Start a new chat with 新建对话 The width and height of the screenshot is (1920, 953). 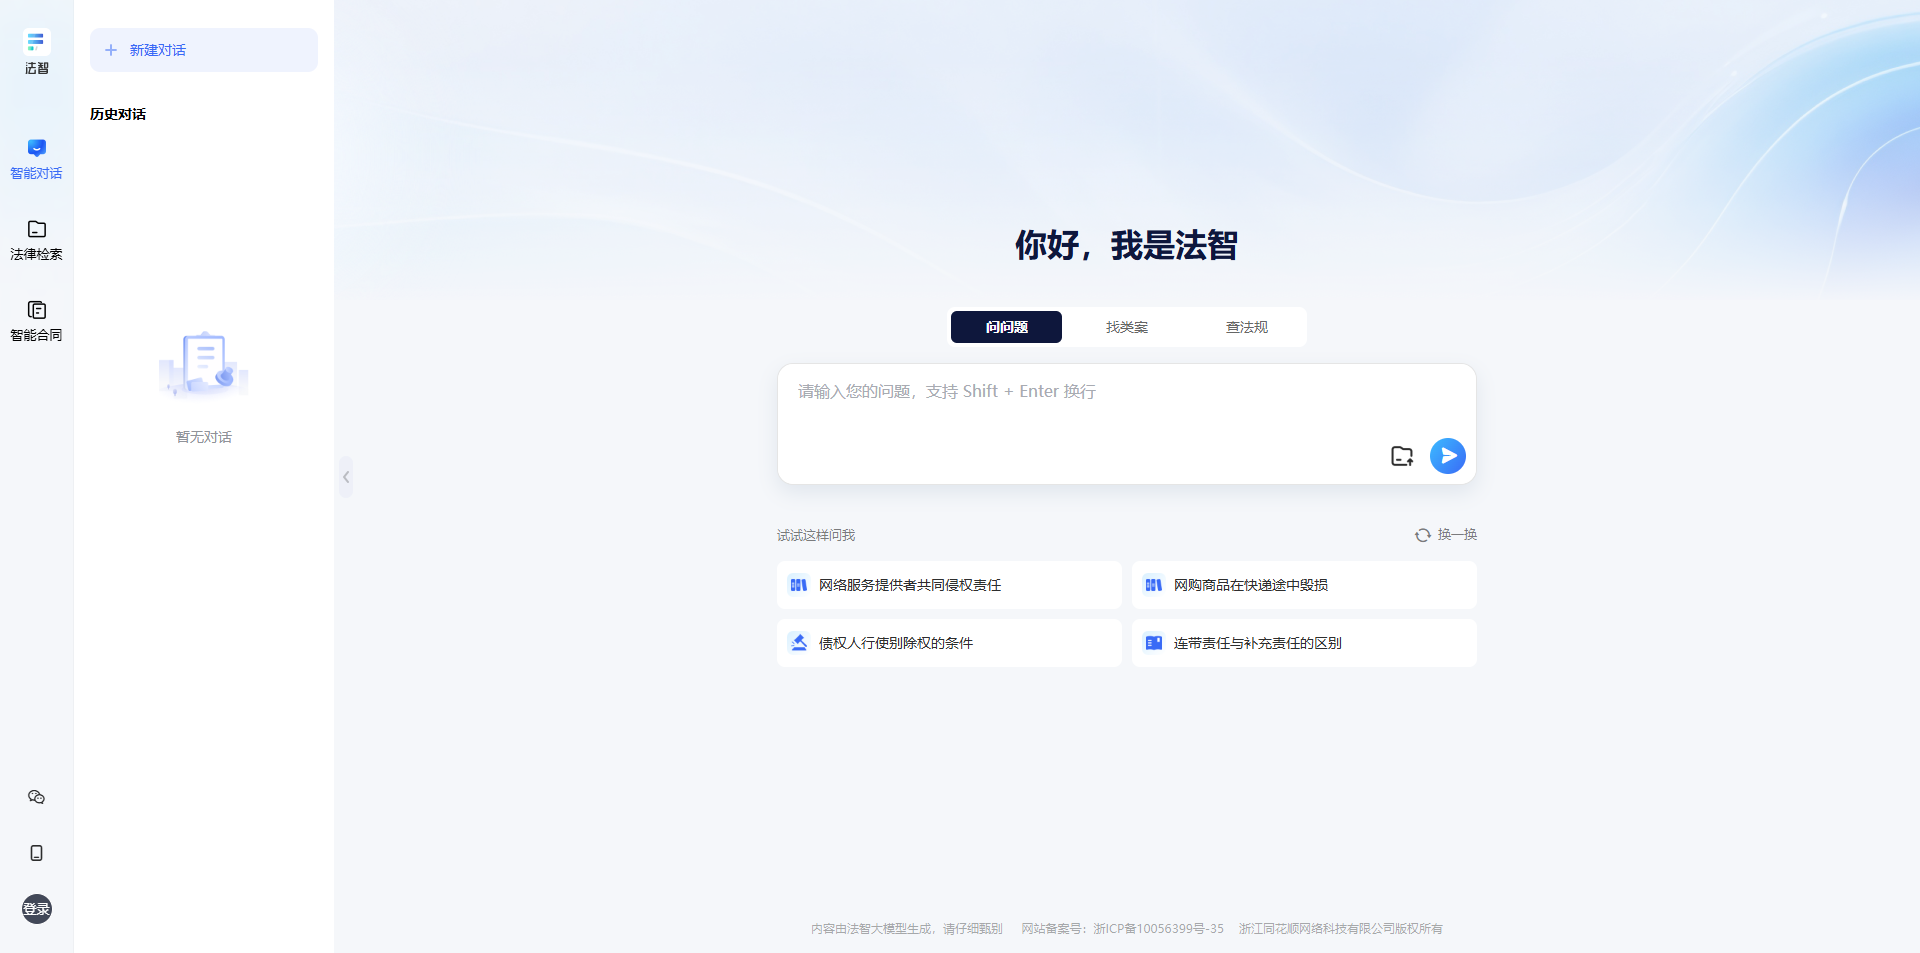point(204,50)
